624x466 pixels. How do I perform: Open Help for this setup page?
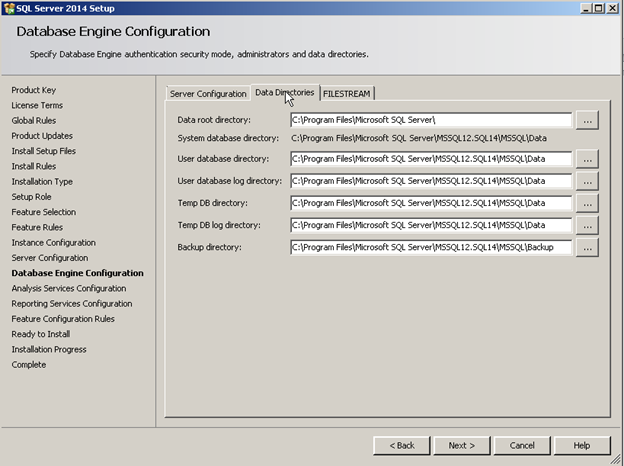click(582, 445)
